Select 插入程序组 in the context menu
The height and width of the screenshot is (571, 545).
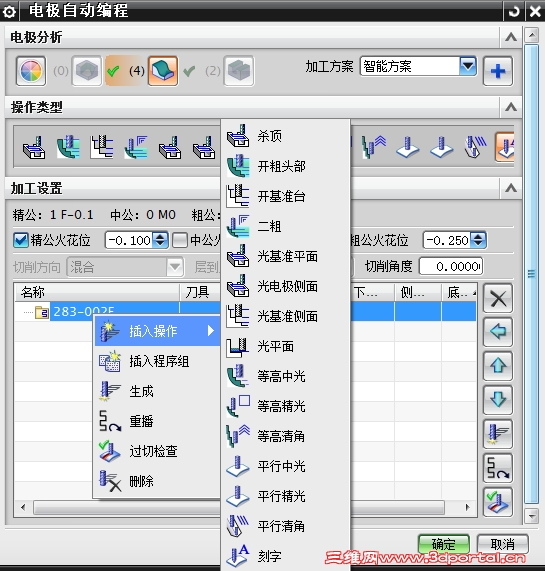pyautogui.click(x=157, y=361)
